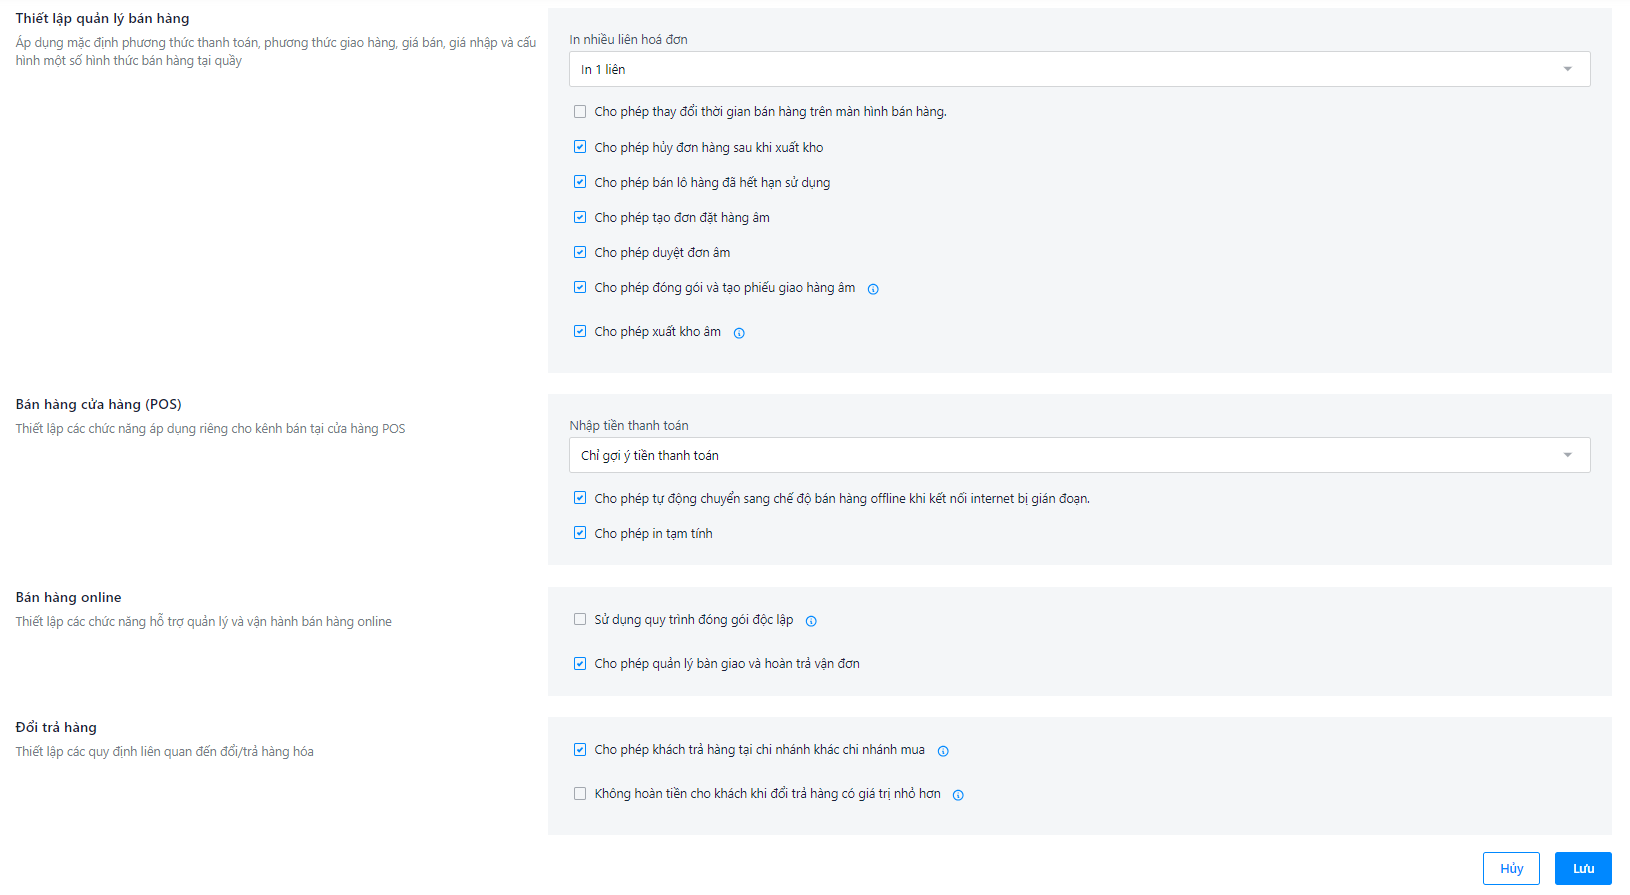Uncheck 'Cho phép bán lô hàng đã hết hạn sử dụng'

pyautogui.click(x=580, y=182)
